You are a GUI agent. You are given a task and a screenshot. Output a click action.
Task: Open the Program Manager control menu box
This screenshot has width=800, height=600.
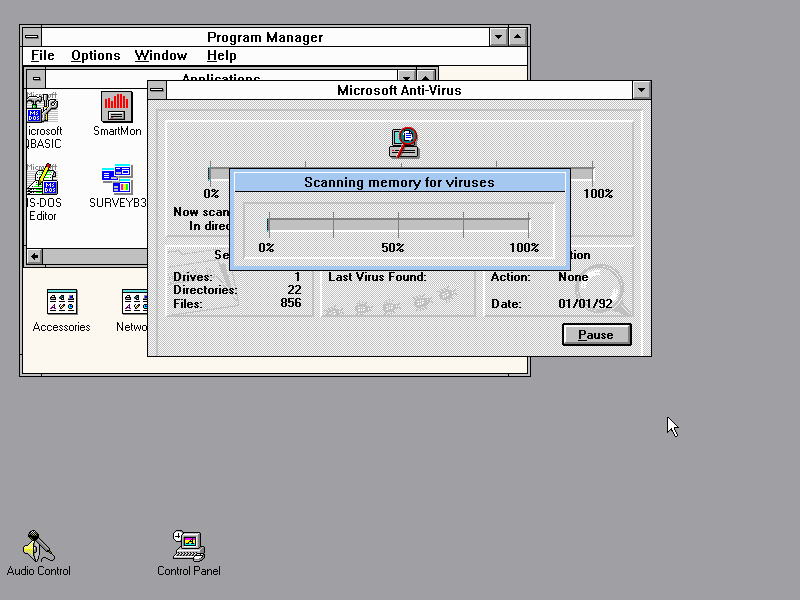(32, 37)
